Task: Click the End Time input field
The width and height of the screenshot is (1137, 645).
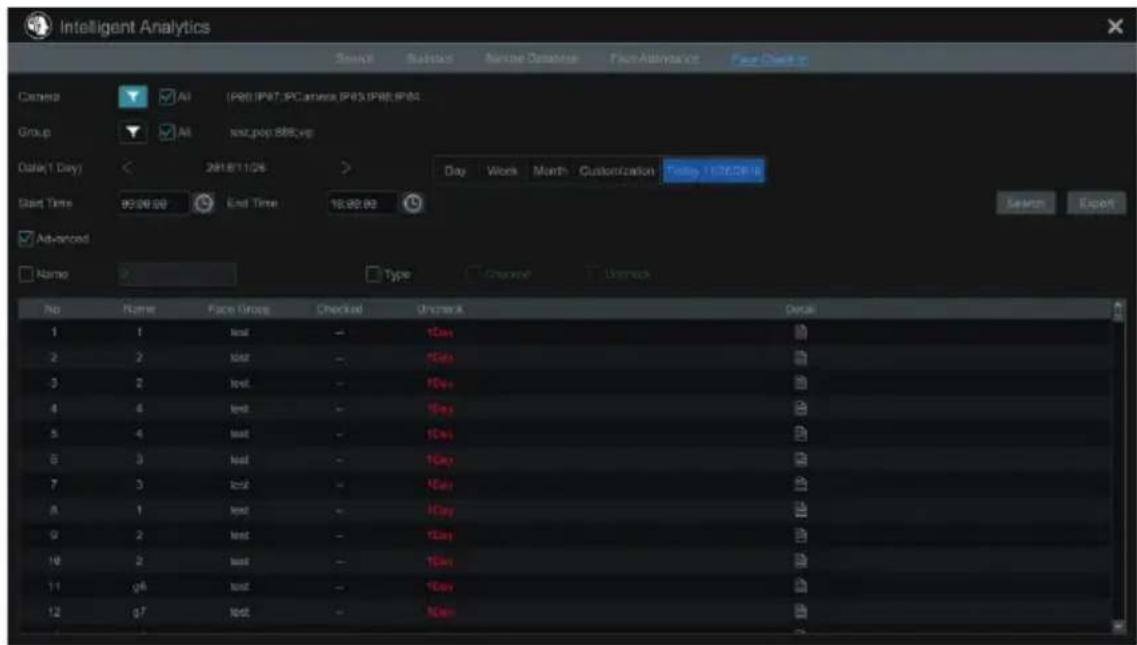Action: coord(363,204)
